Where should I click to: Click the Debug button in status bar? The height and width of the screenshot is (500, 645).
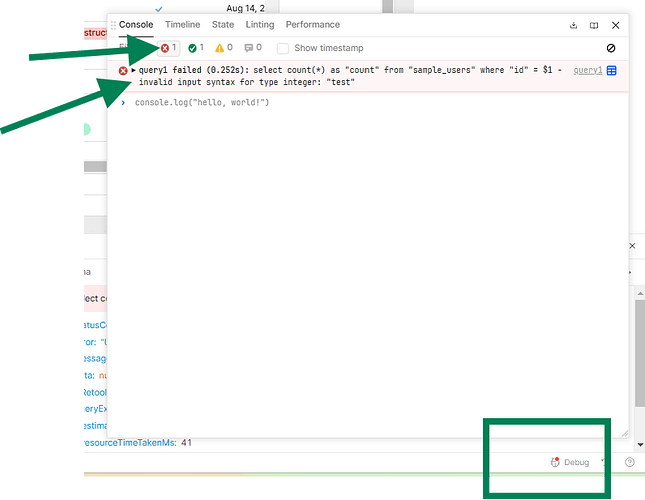570,462
